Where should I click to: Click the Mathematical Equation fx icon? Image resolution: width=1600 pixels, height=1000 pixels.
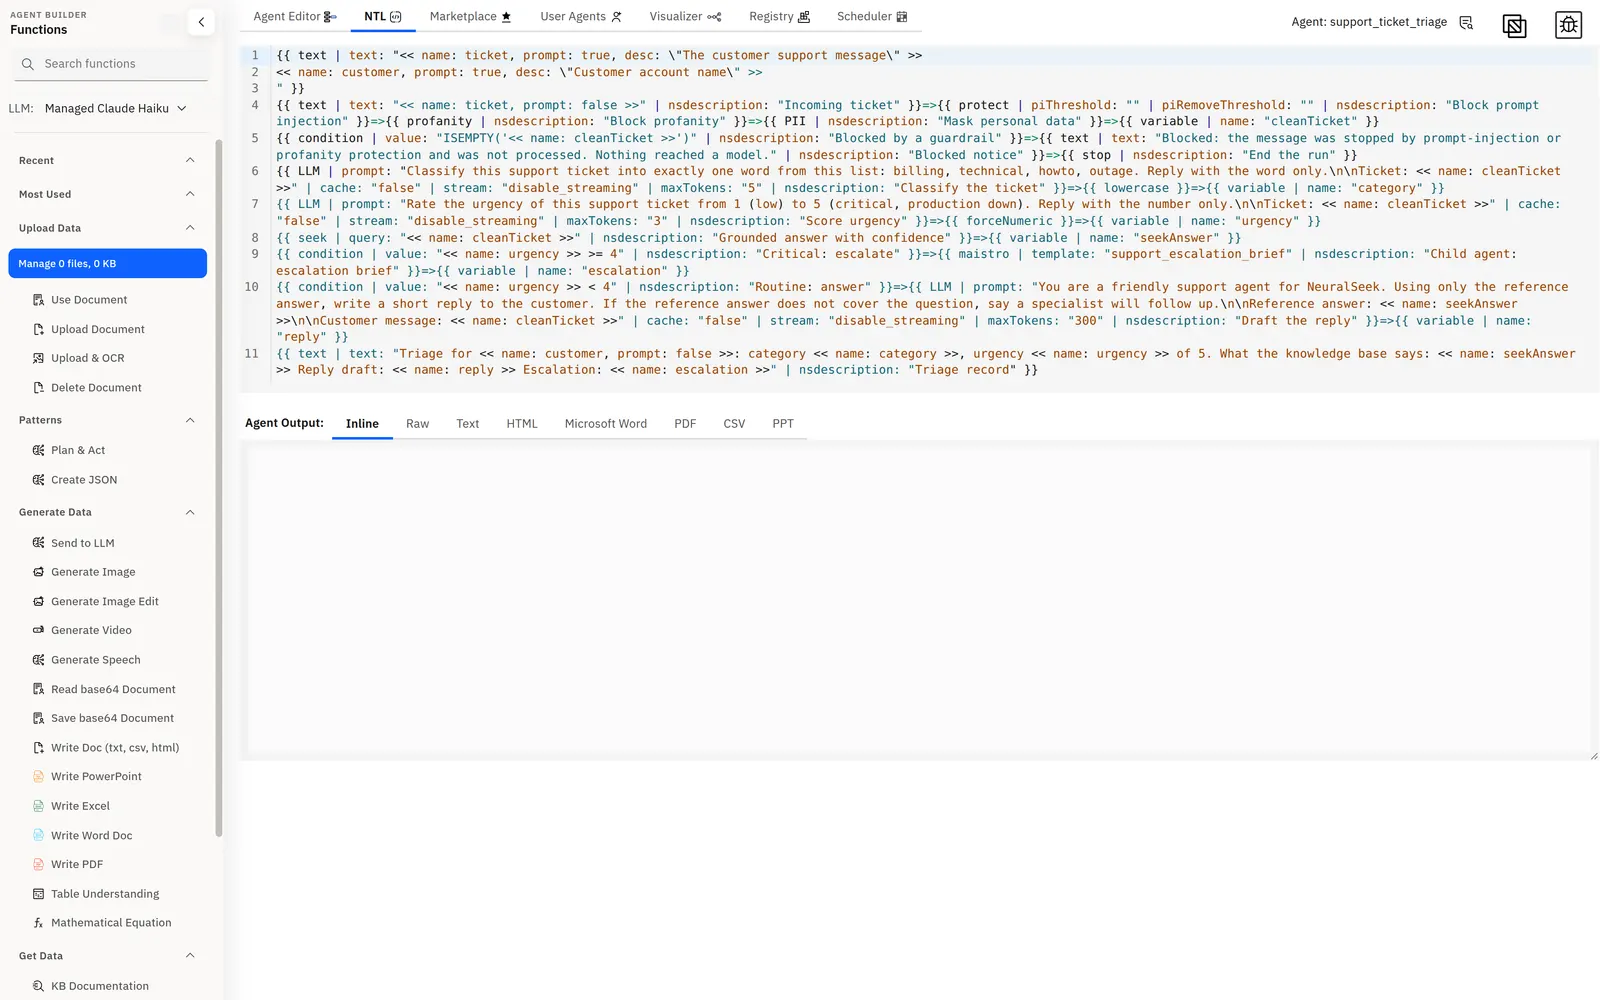click(38, 923)
